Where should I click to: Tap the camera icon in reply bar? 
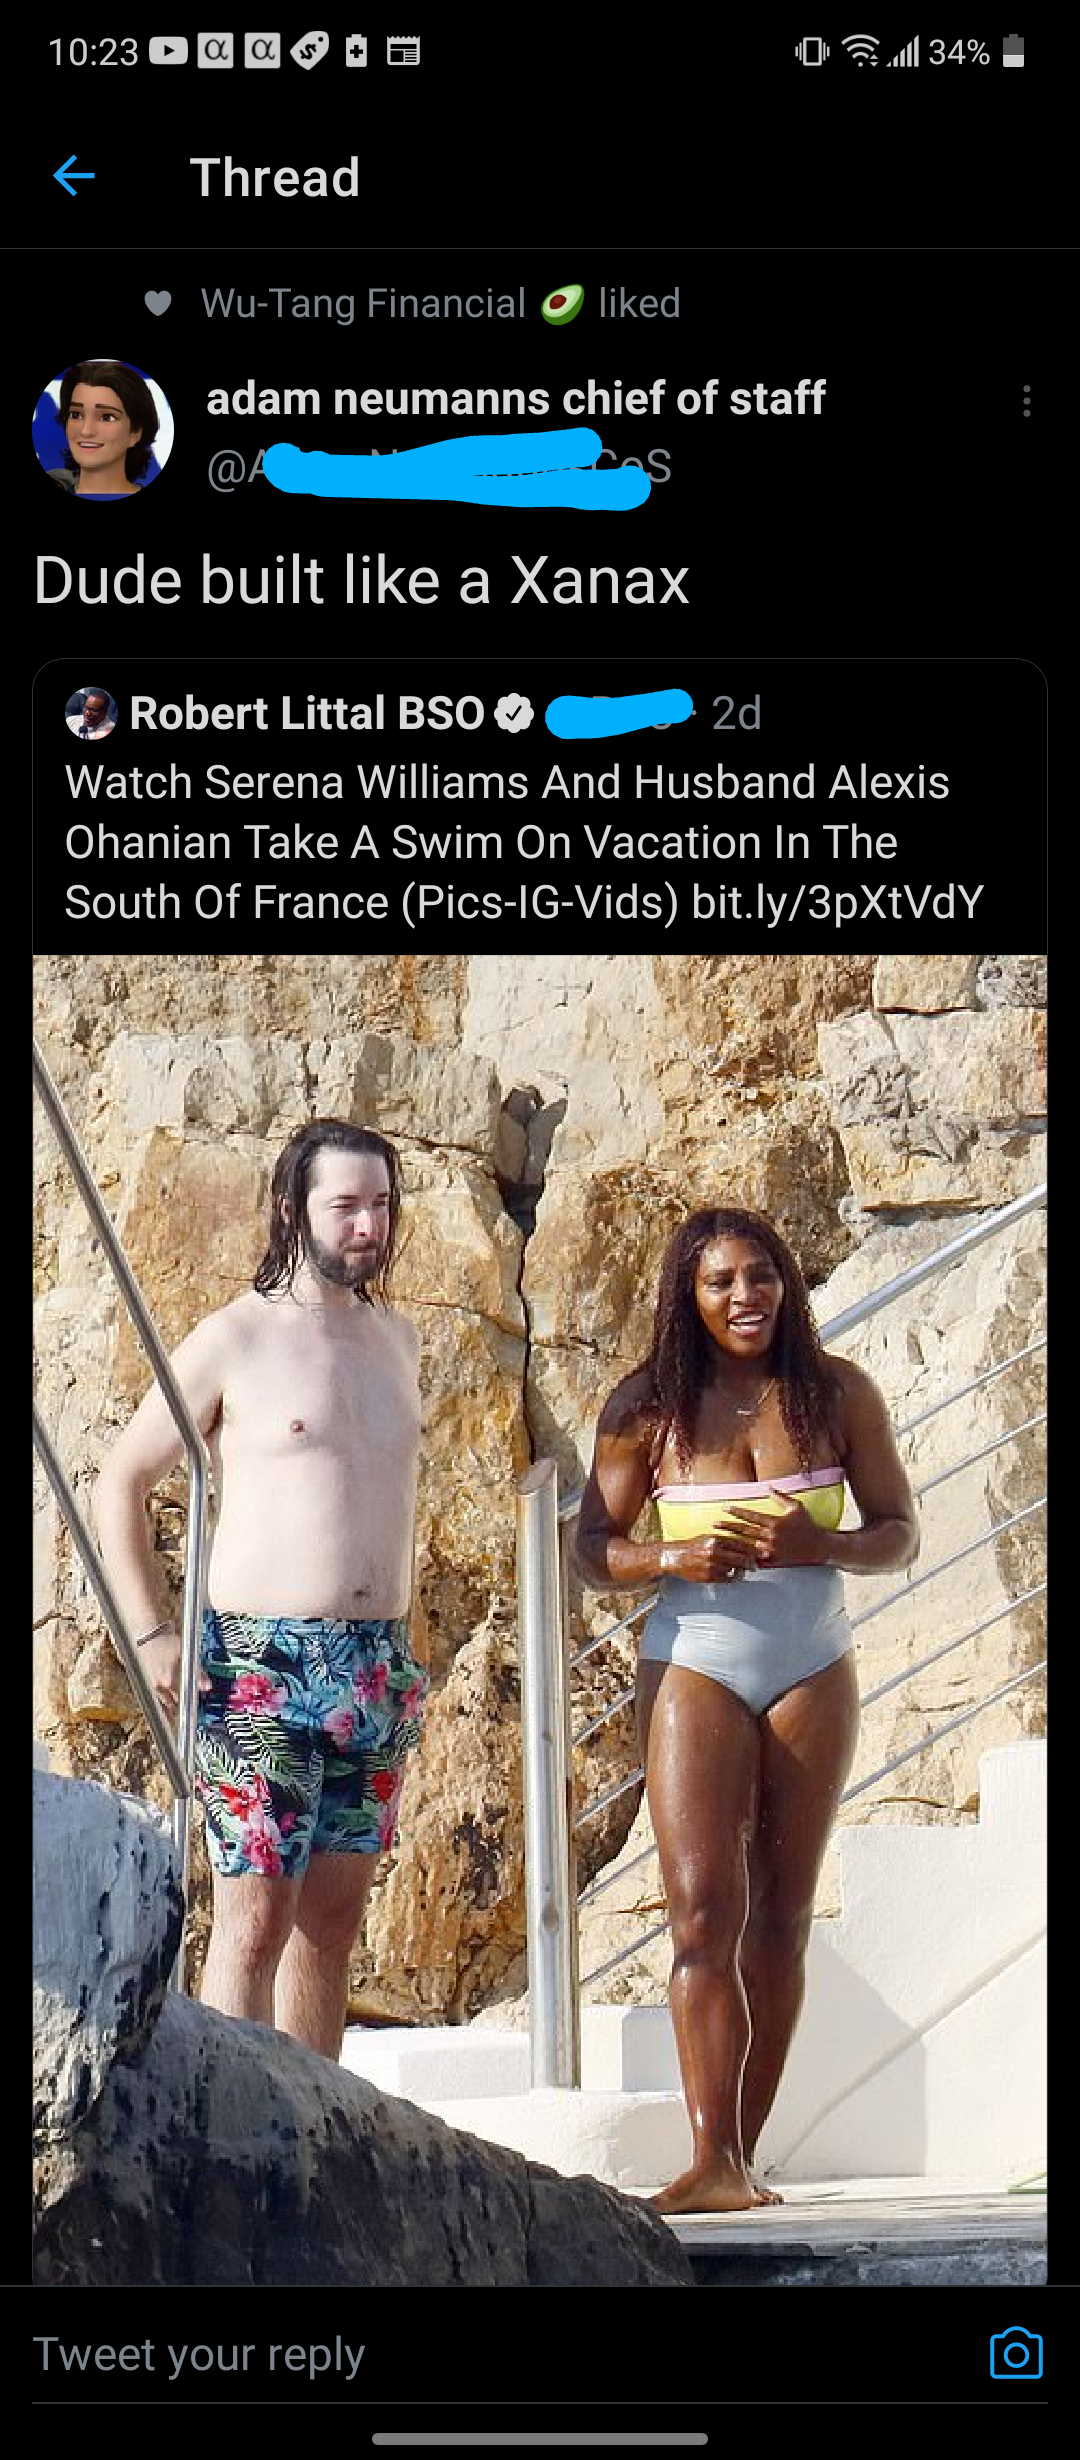pos(1016,2353)
